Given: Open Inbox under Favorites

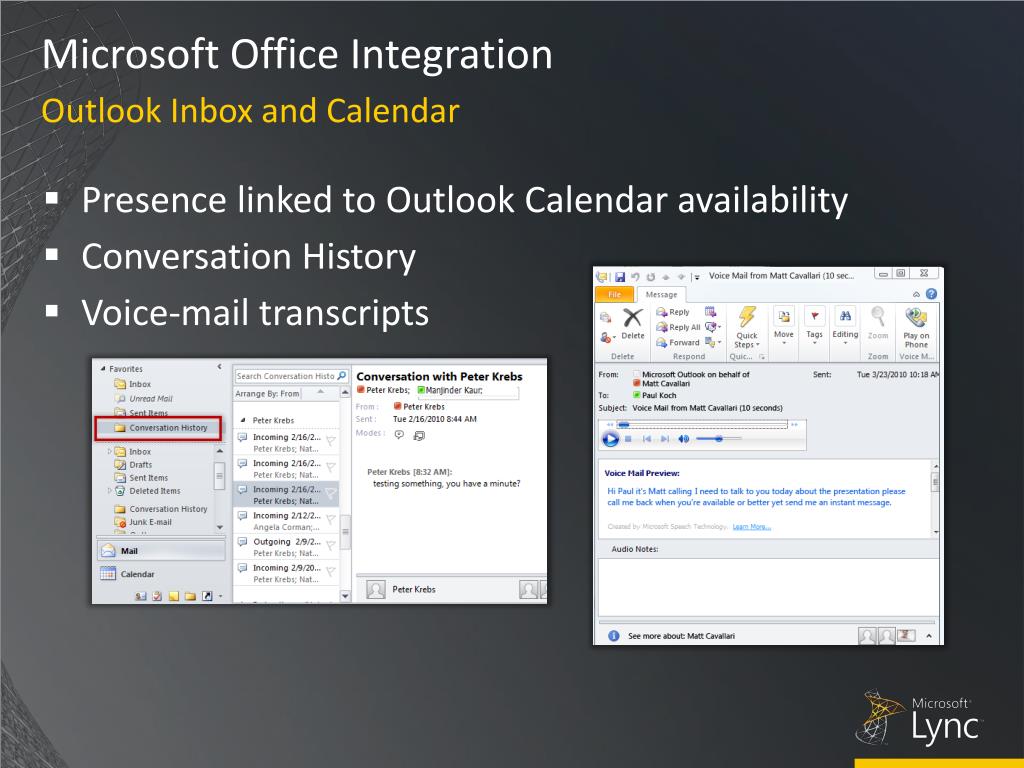Looking at the screenshot, I should (x=133, y=384).
